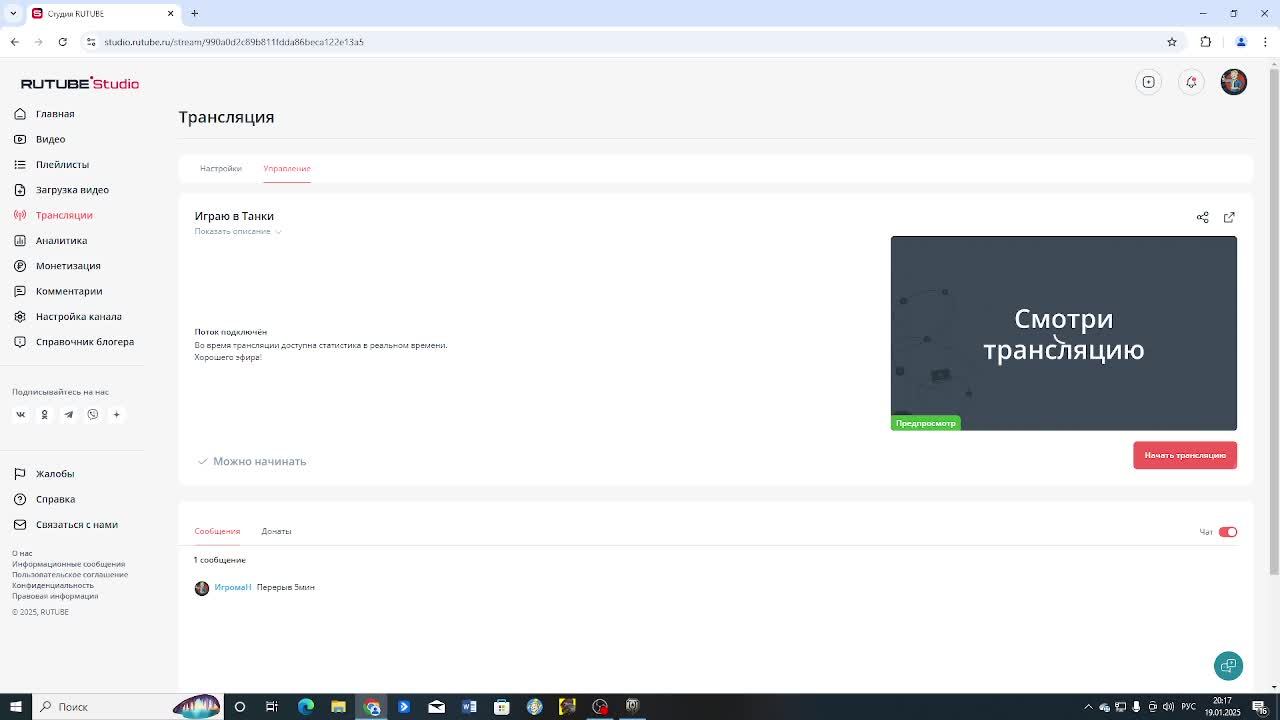
Task: Toggle the Чат switch off
Action: 1228,532
